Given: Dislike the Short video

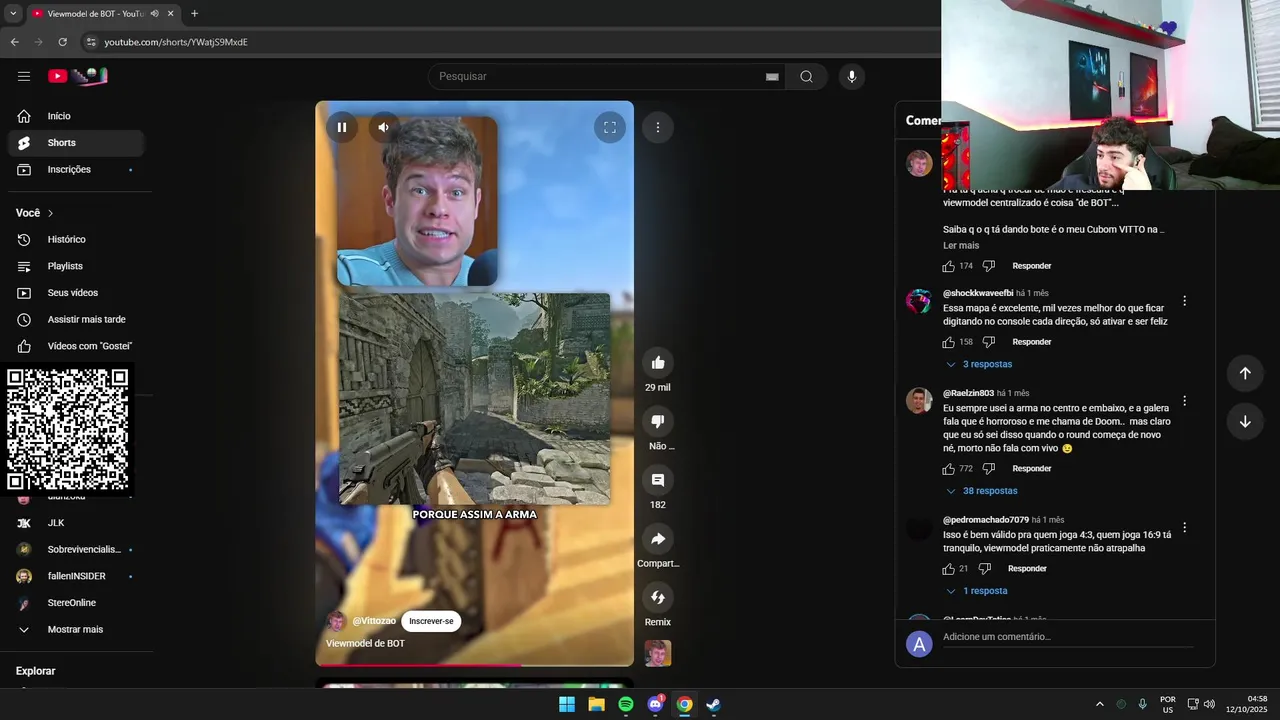Looking at the screenshot, I should pyautogui.click(x=658, y=422).
